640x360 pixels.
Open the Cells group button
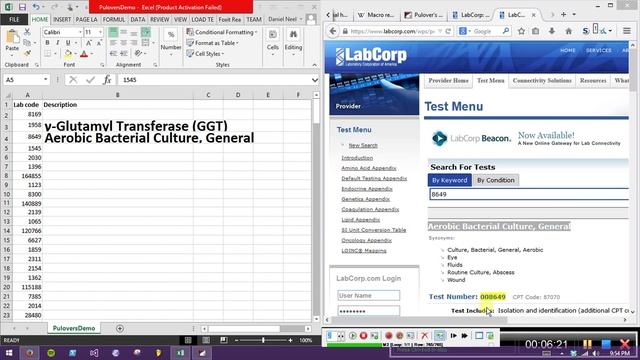pyautogui.click(x=273, y=43)
